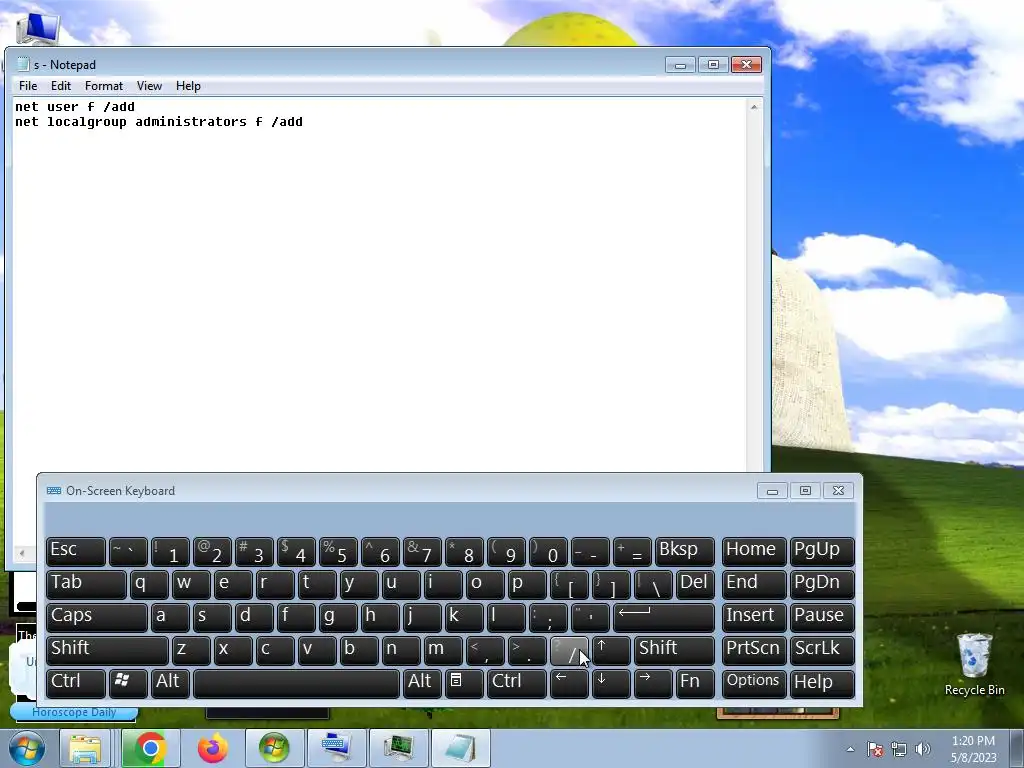The width and height of the screenshot is (1024, 768).
Task: Click the Windows logo key on keyboard
Action: click(128, 683)
